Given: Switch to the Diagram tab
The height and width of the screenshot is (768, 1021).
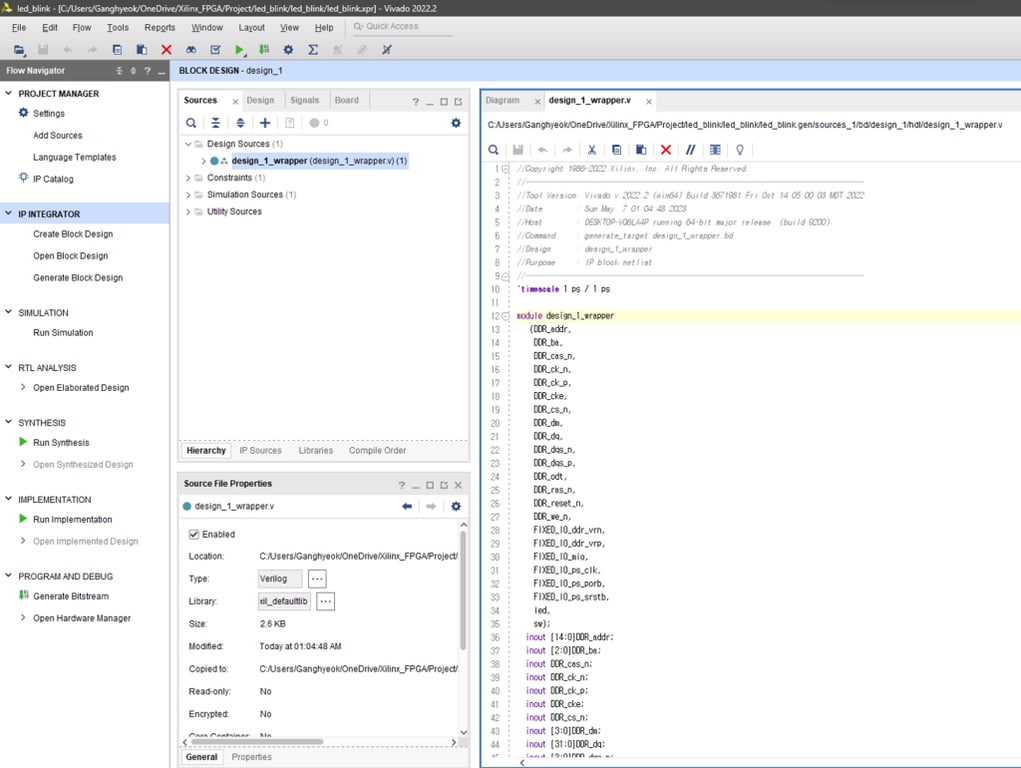Looking at the screenshot, I should 502,100.
